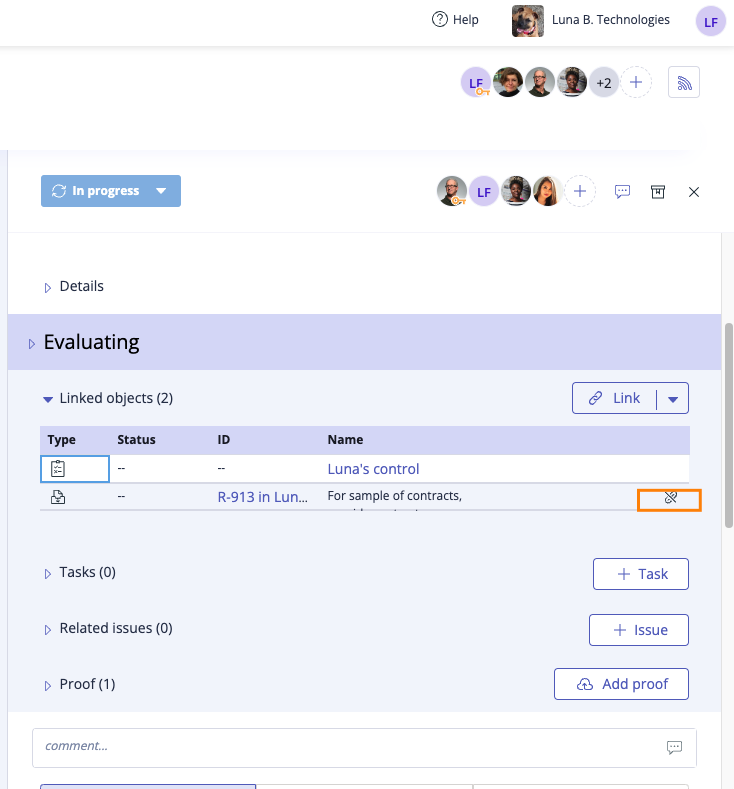Image resolution: width=734 pixels, height=789 pixels.
Task: Expand the Proof (1) section
Action: [x=47, y=685]
